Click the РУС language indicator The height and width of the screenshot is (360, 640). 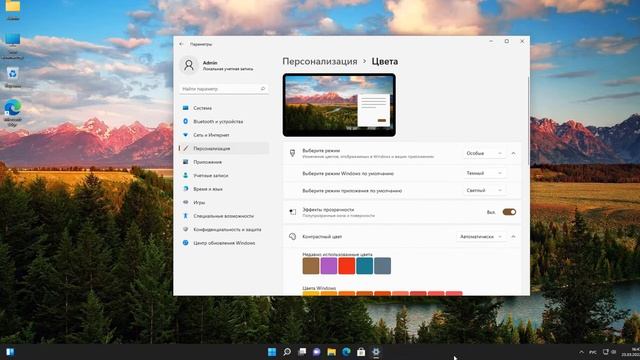(593, 352)
